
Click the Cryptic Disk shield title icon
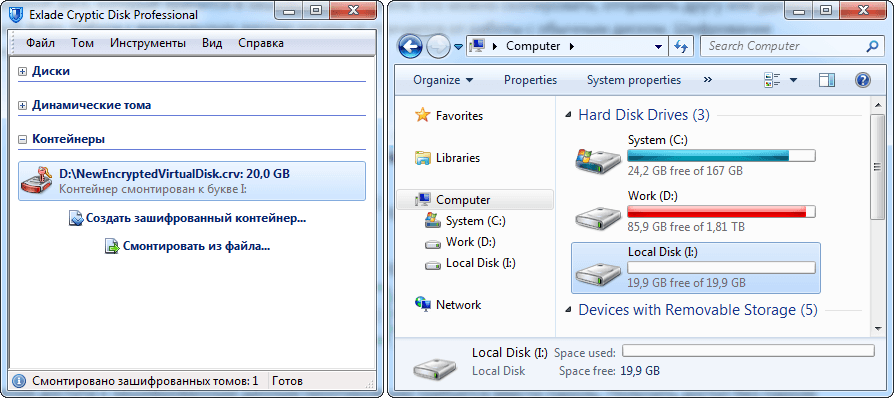(x=18, y=14)
